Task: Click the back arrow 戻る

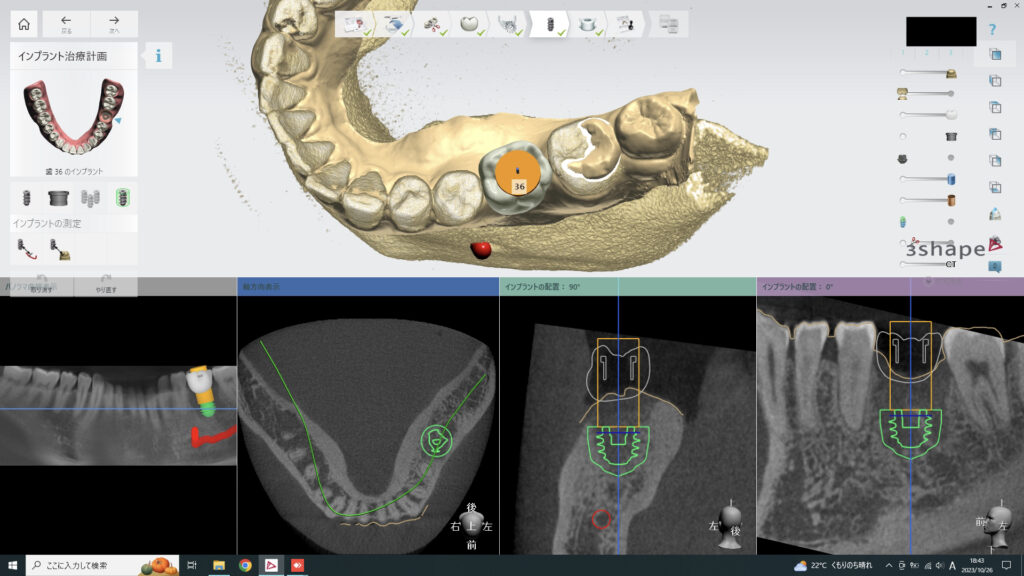Action: tap(66, 24)
